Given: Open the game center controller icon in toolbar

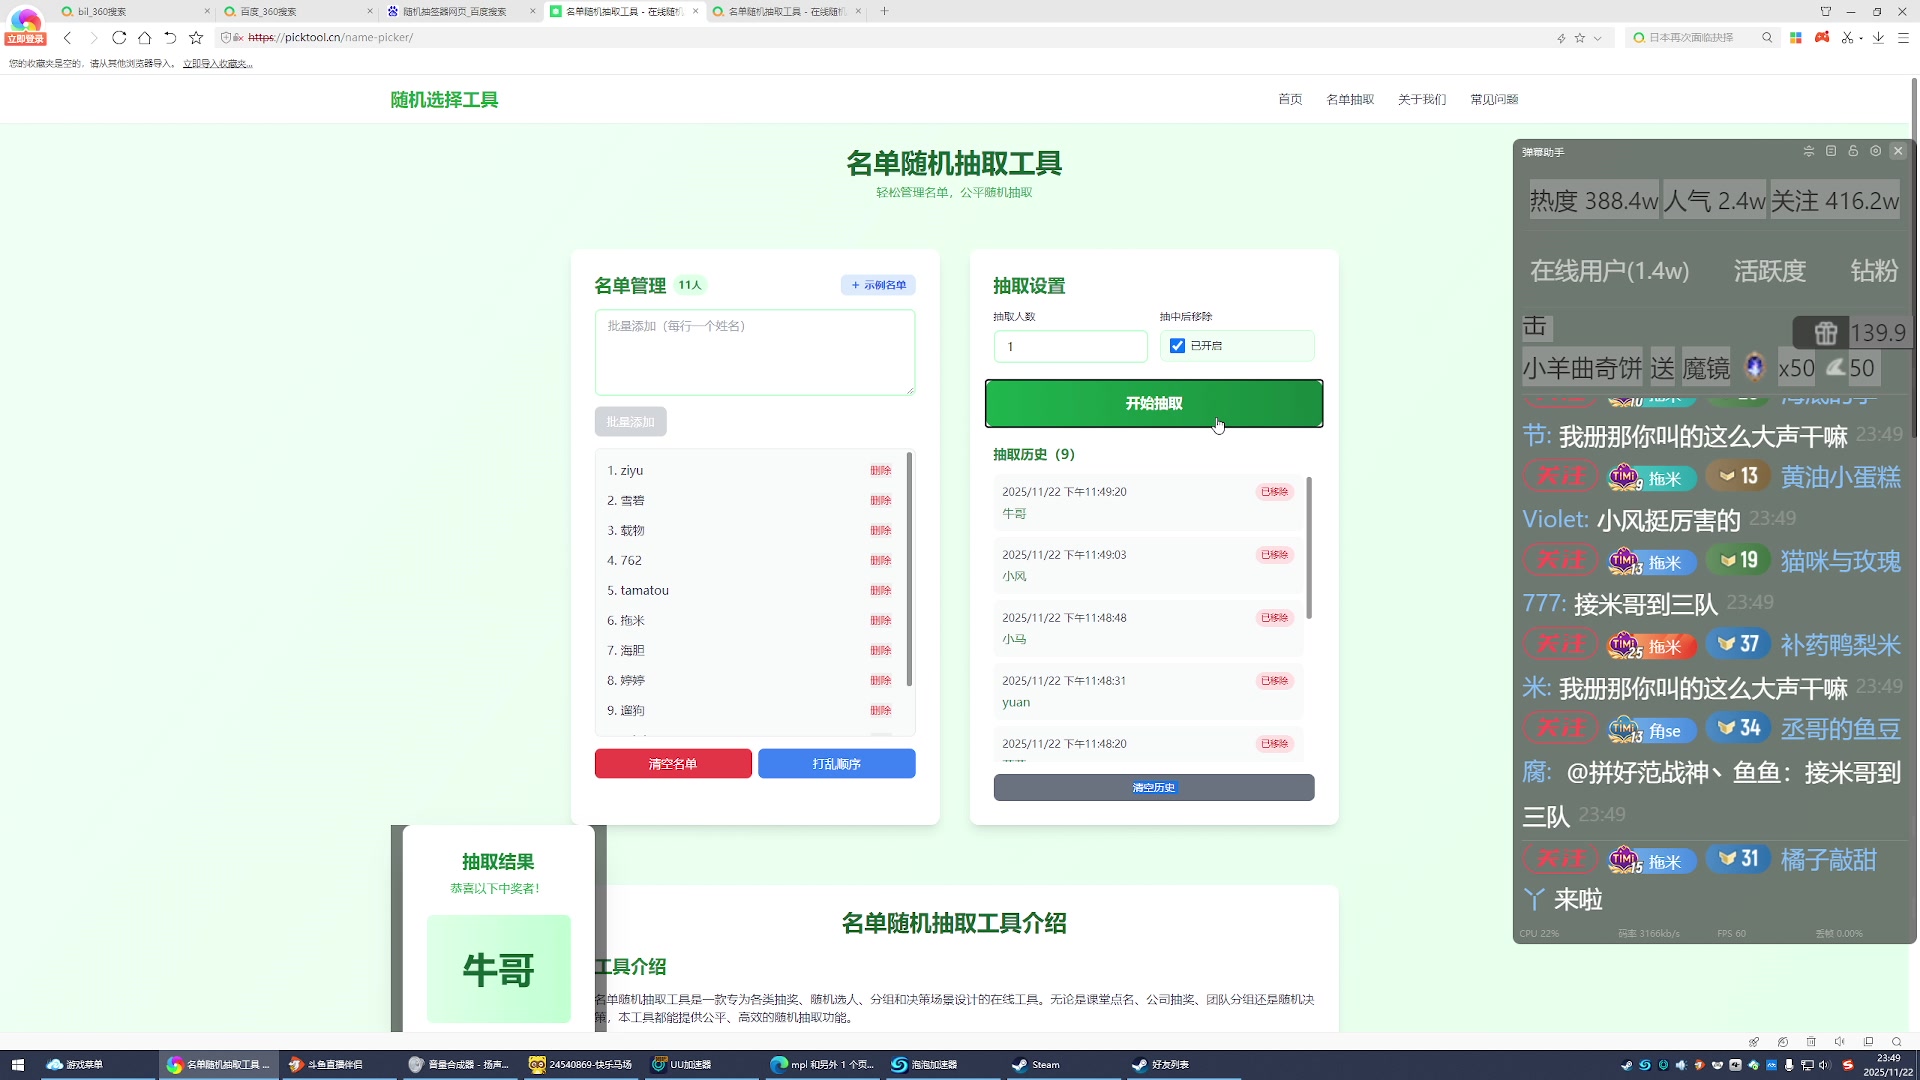Looking at the screenshot, I should pyautogui.click(x=1822, y=37).
